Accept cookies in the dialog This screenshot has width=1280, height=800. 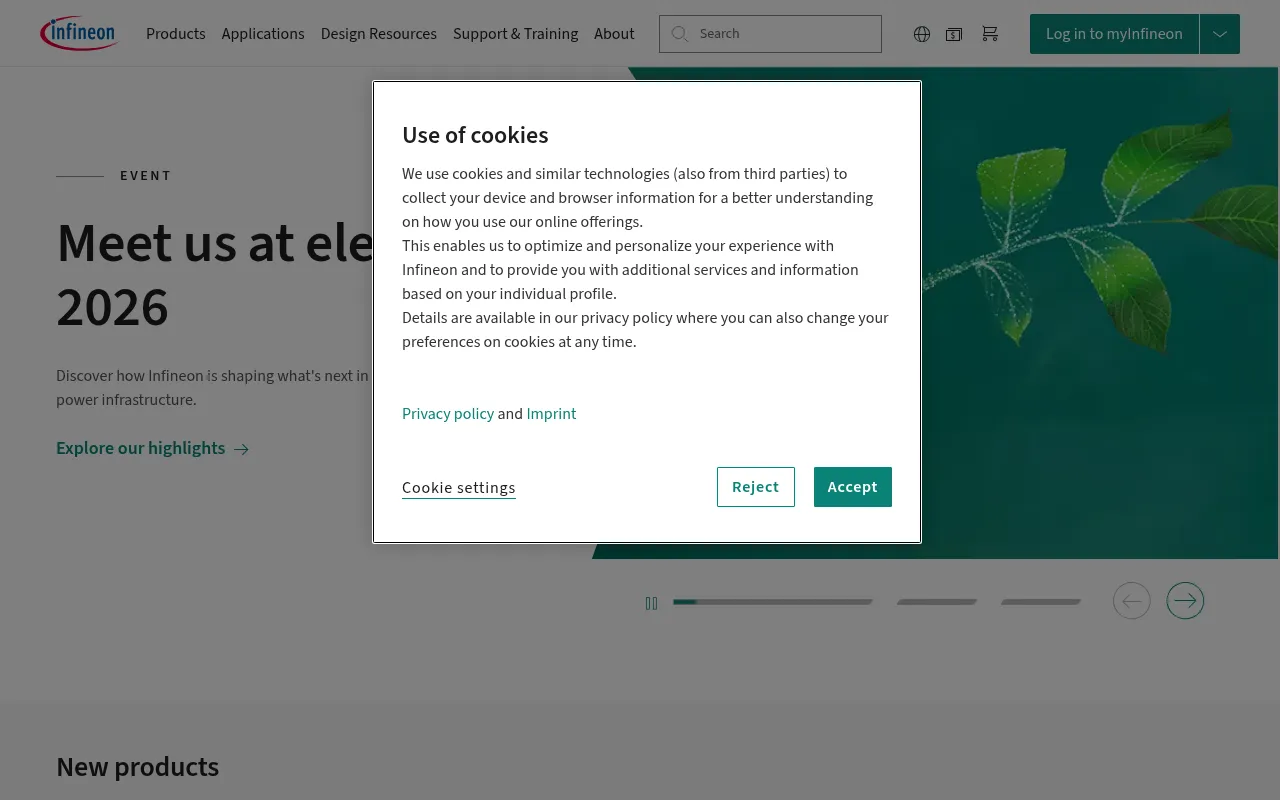(x=853, y=487)
